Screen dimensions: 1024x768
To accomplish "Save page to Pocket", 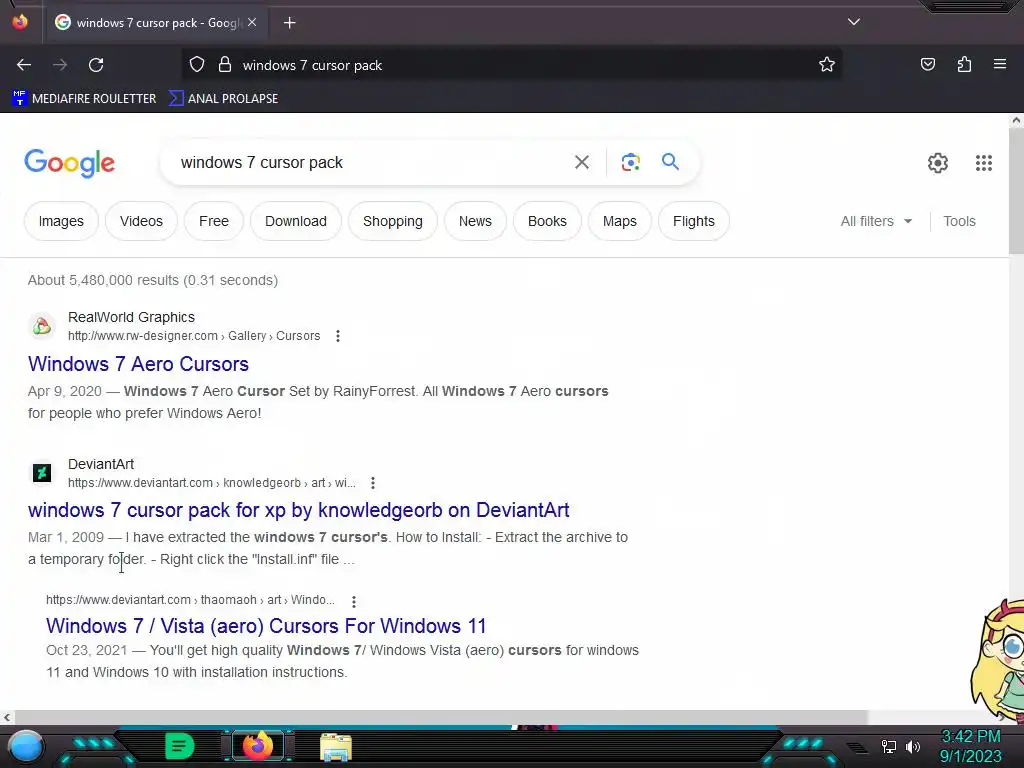I will (928, 64).
